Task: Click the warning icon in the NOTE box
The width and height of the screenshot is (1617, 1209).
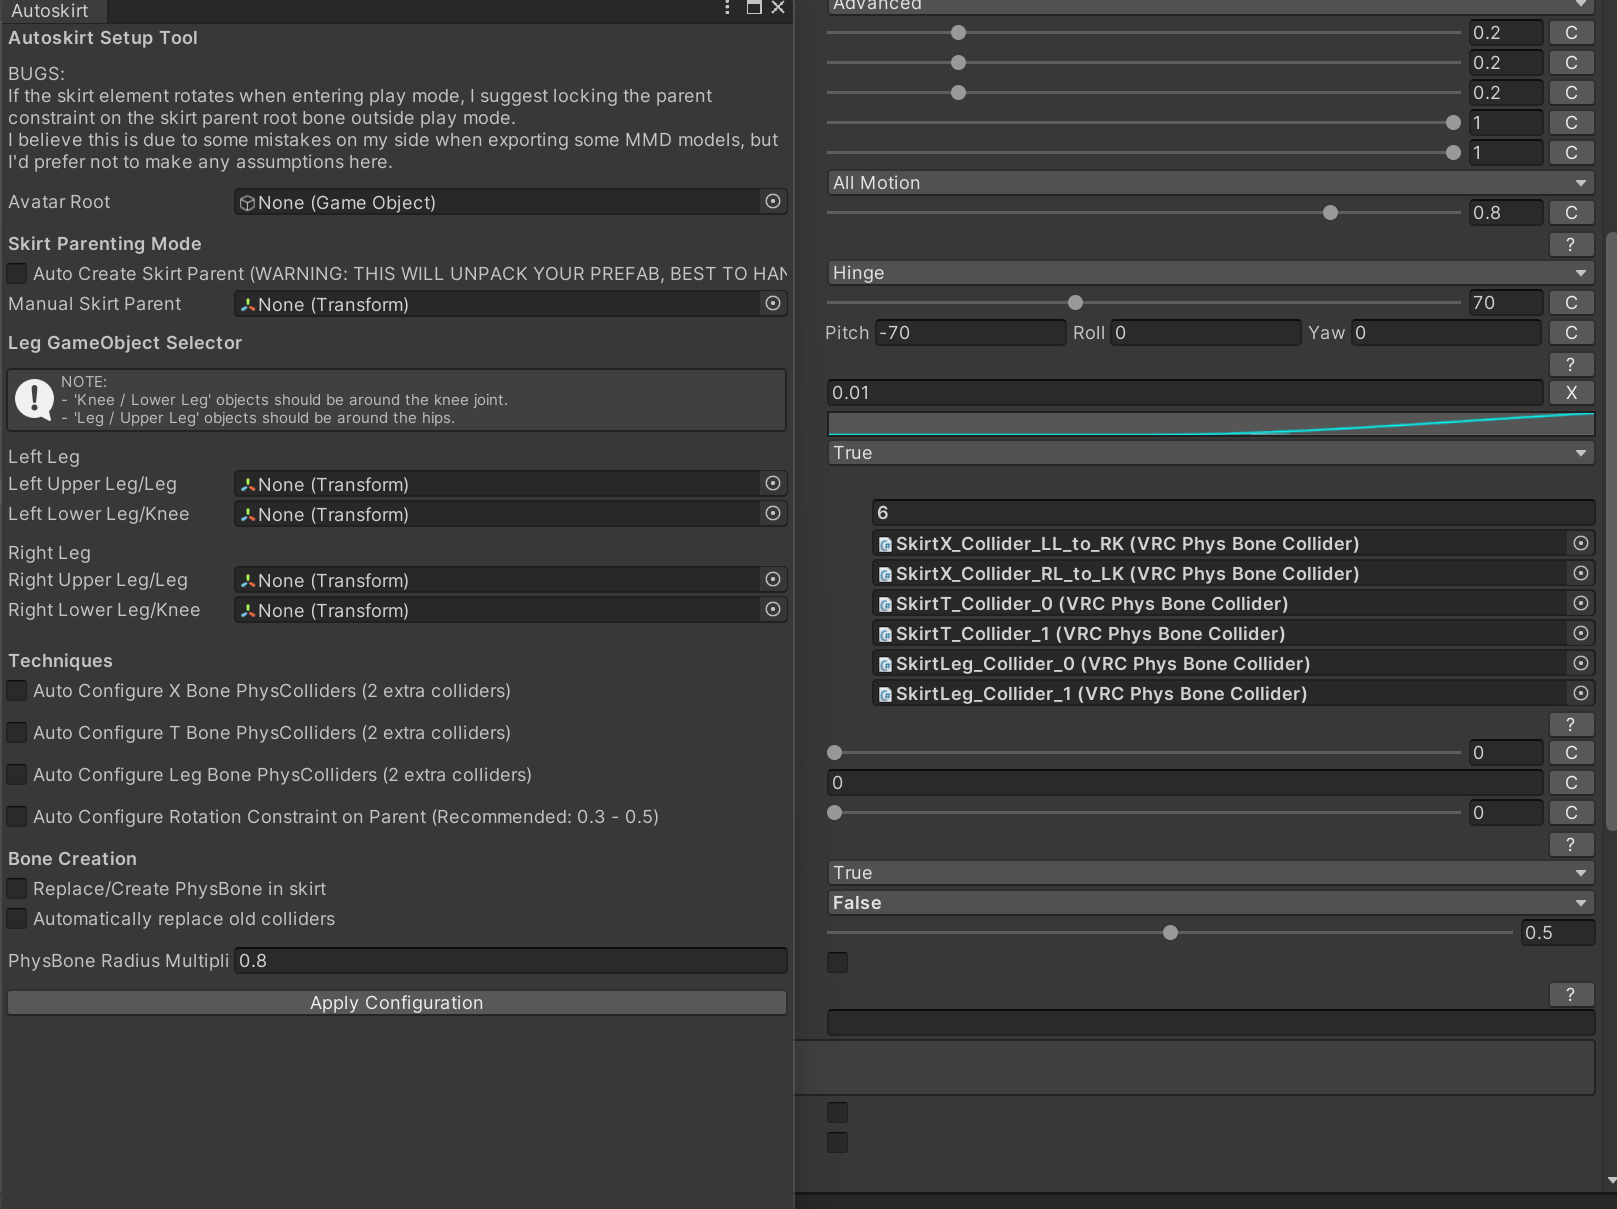Action: tap(34, 399)
